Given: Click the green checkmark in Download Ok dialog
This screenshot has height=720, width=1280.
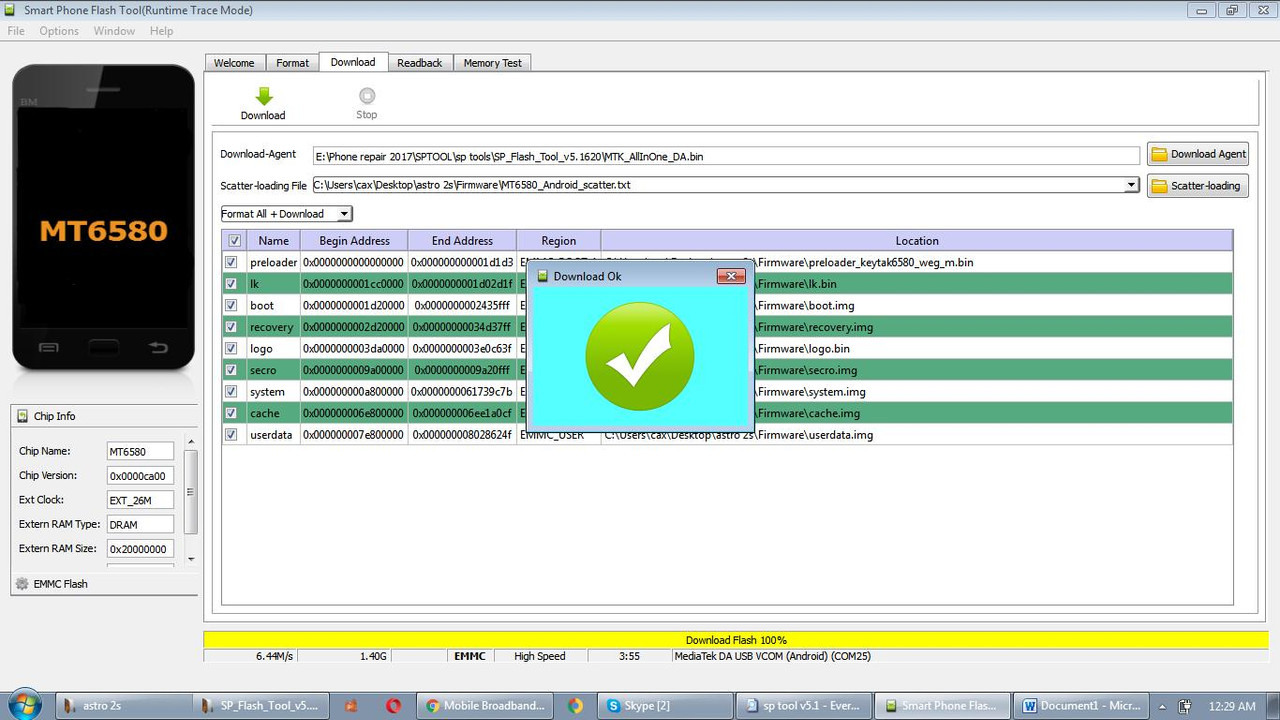Looking at the screenshot, I should tap(639, 357).
